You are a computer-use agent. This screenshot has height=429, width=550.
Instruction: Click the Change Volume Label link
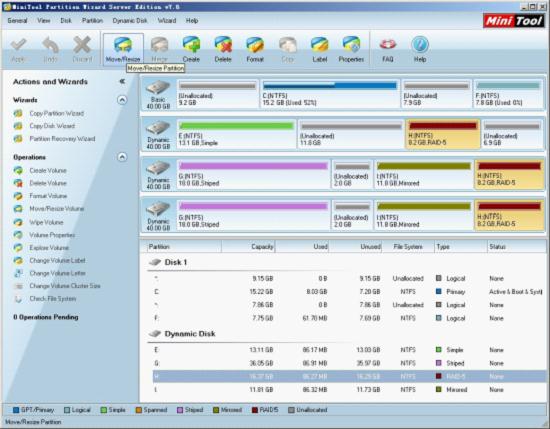point(58,261)
